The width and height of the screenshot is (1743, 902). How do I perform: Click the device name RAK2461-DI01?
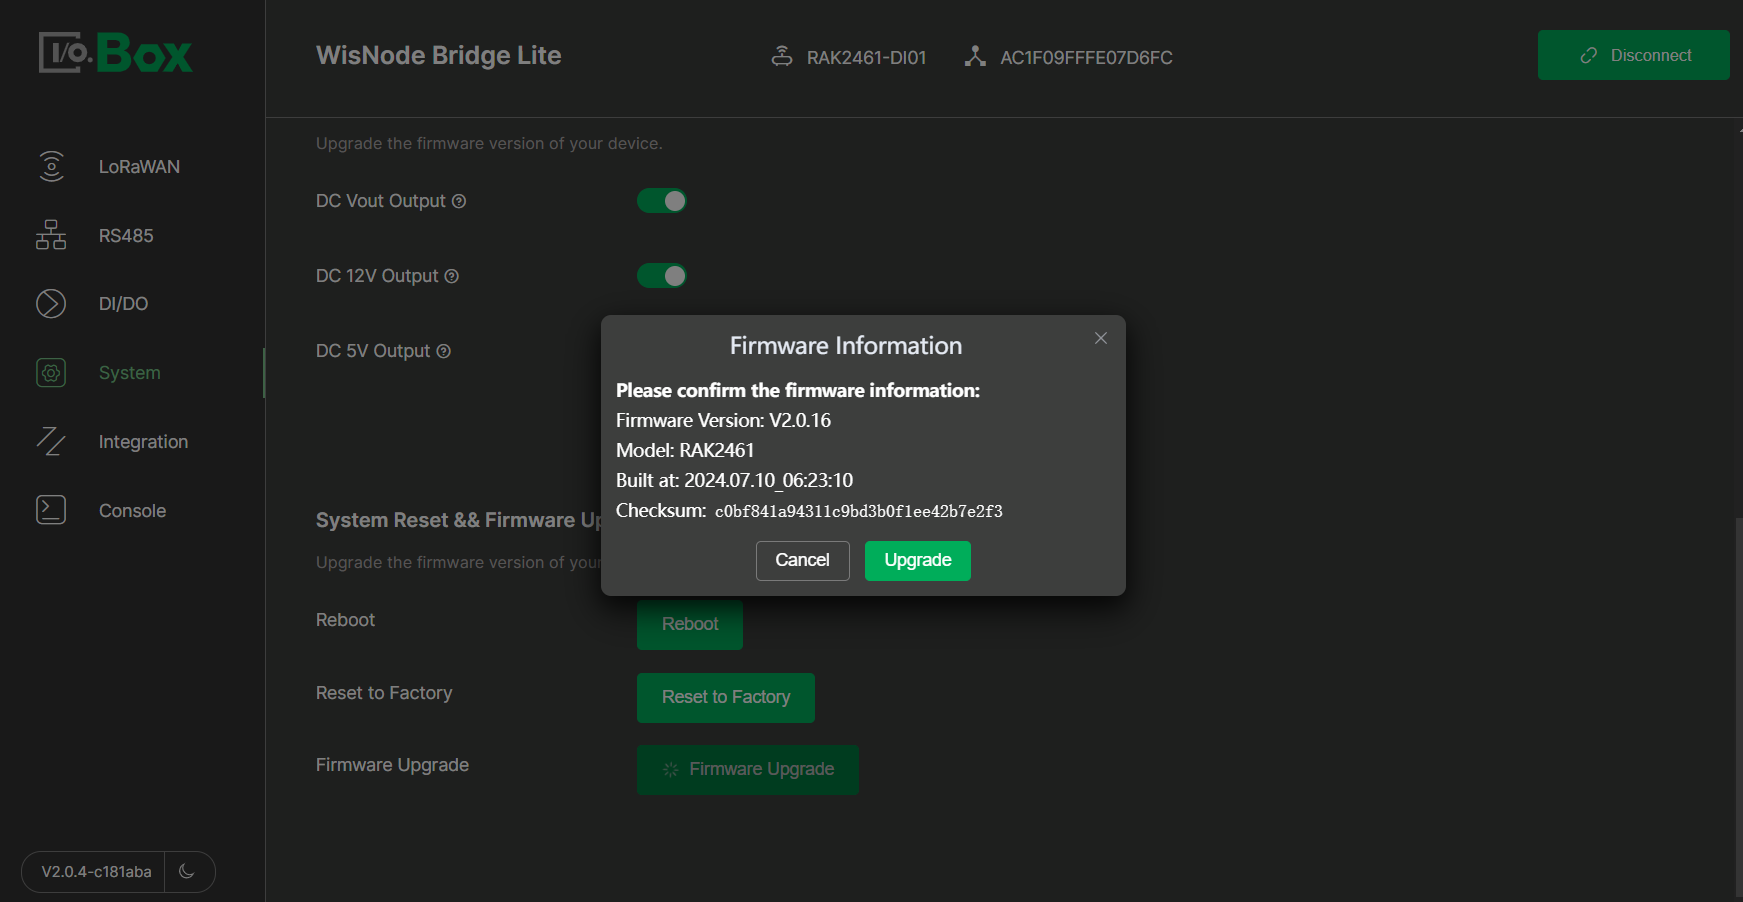pyautogui.click(x=867, y=58)
